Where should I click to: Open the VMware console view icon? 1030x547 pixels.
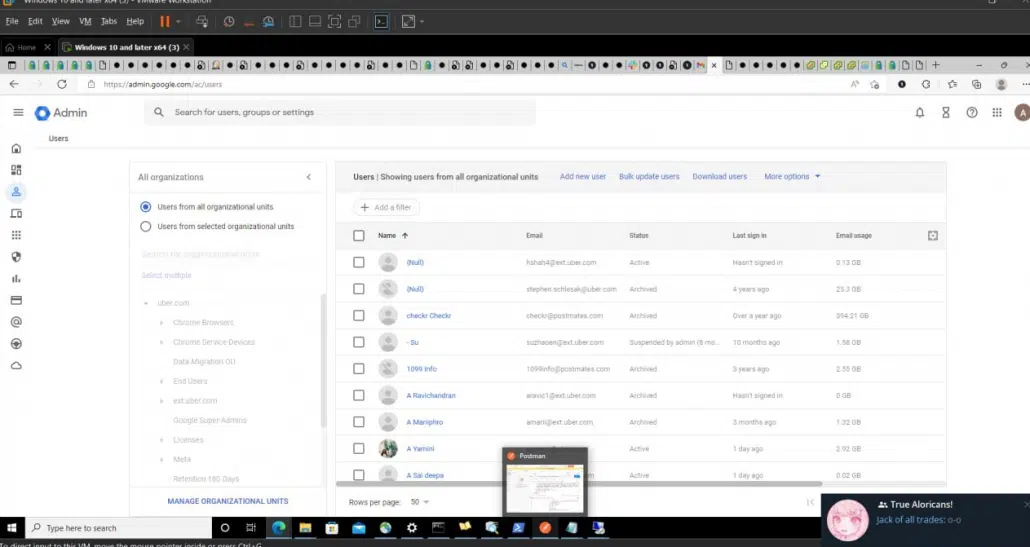[381, 22]
